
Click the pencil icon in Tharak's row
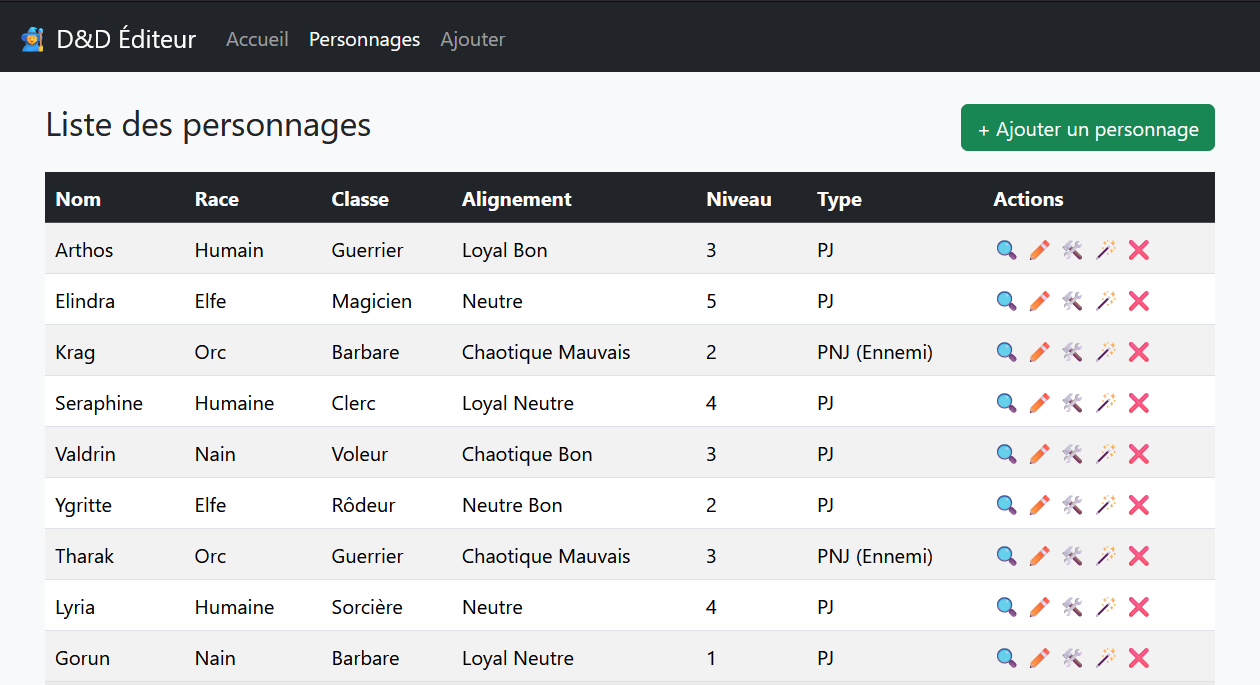pos(1039,556)
